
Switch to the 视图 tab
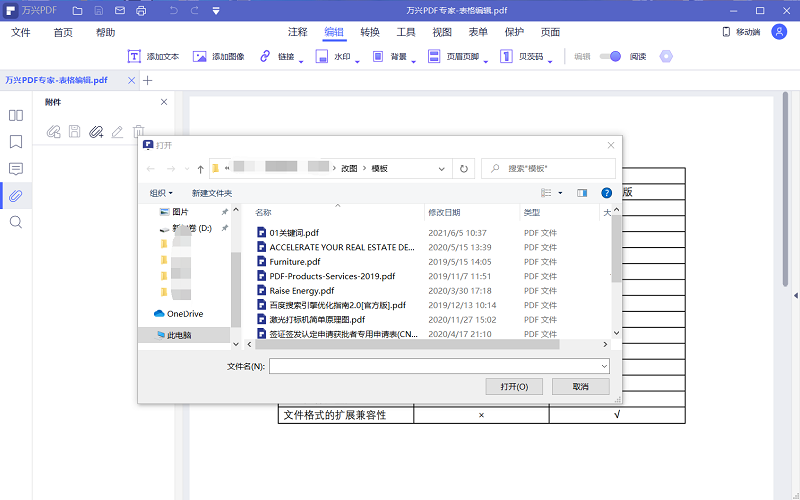point(442,32)
